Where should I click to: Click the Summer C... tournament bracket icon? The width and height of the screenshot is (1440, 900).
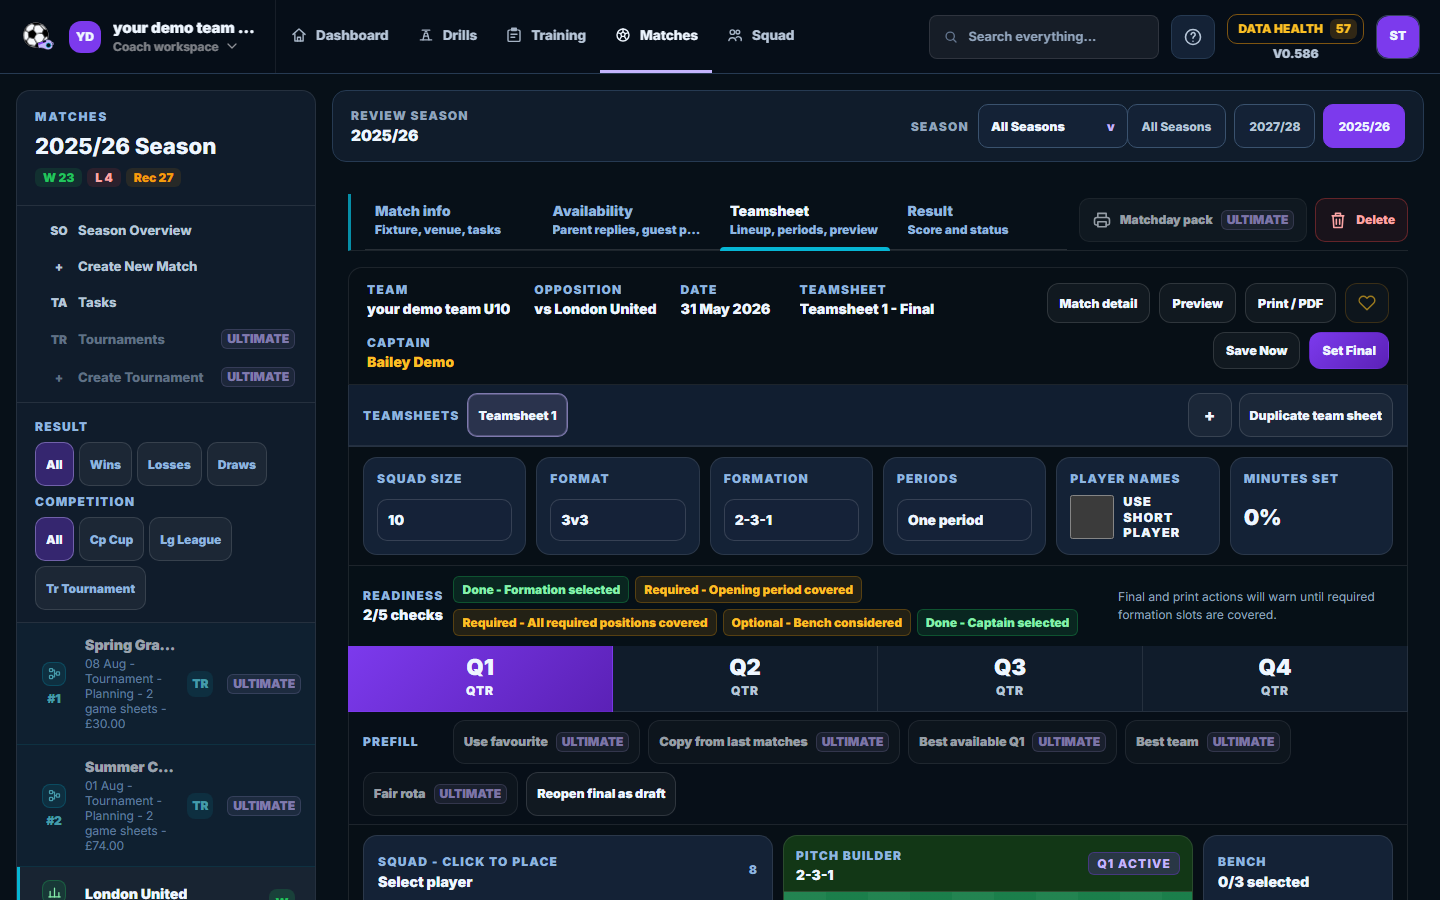click(x=54, y=796)
